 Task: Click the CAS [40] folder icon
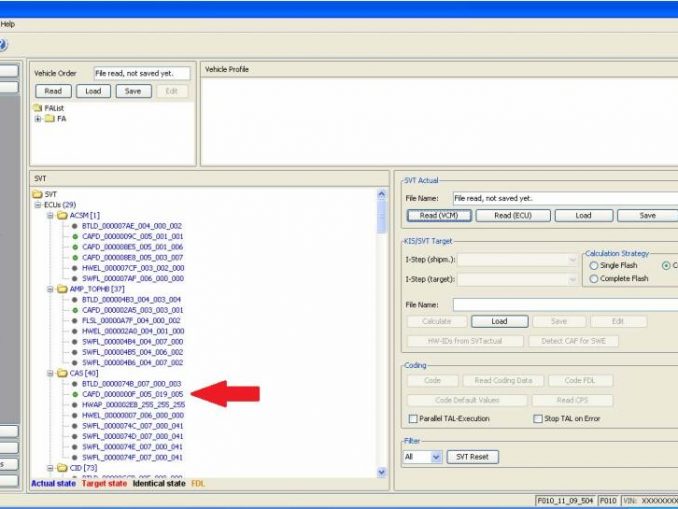(x=62, y=372)
